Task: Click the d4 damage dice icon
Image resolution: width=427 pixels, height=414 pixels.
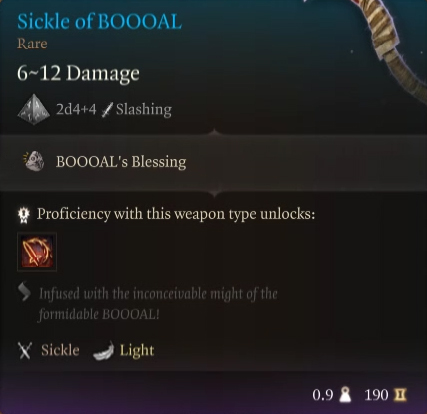Action: point(34,109)
